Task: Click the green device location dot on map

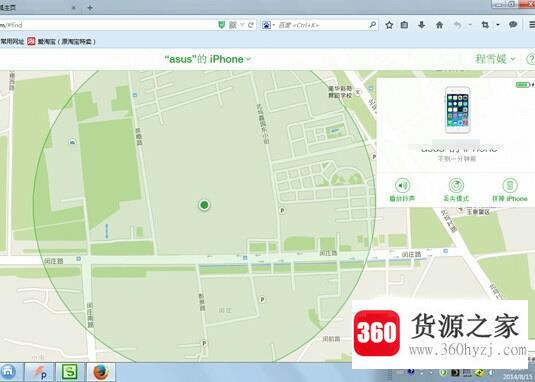Action: coord(204,205)
